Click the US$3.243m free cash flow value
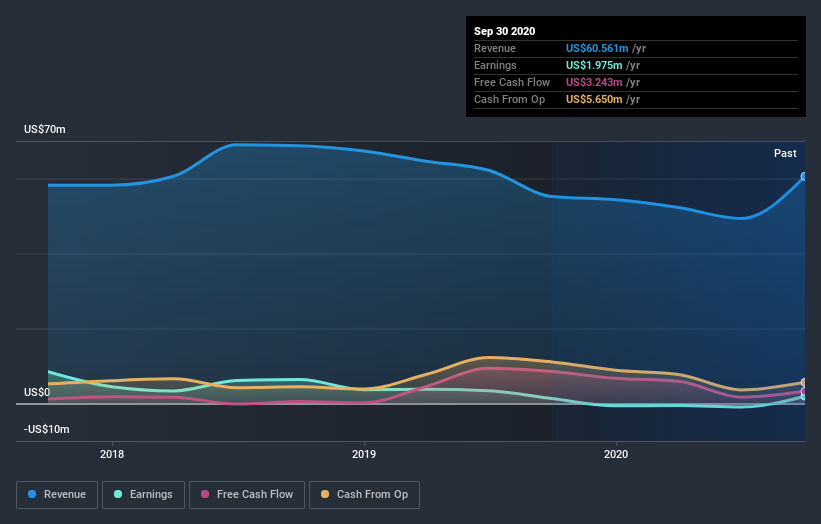This screenshot has width=821, height=524. click(x=594, y=82)
